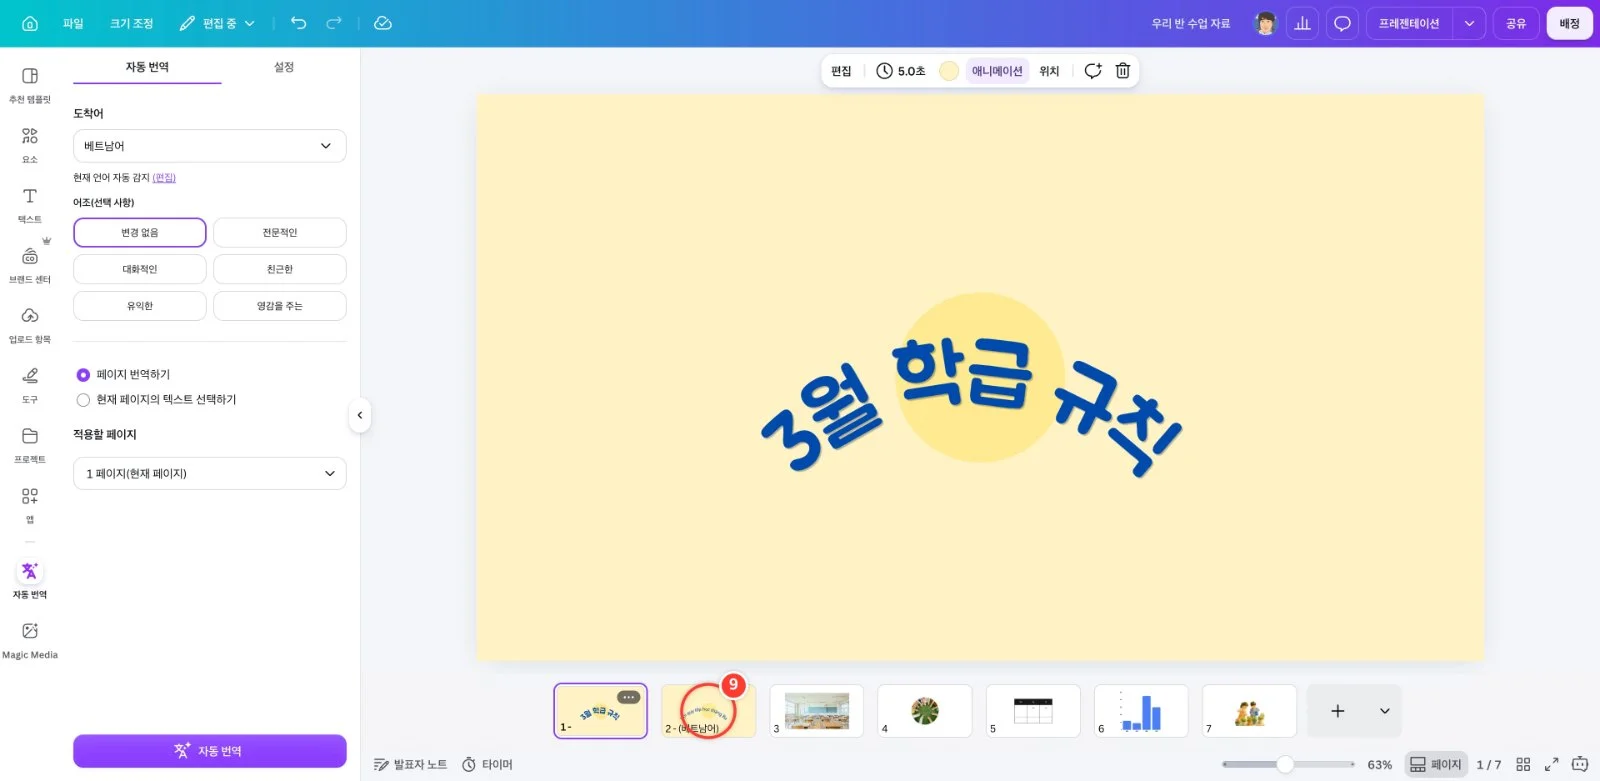This screenshot has width=1600, height=781.
Task: Click the 공유 share button
Action: pos(1516,23)
